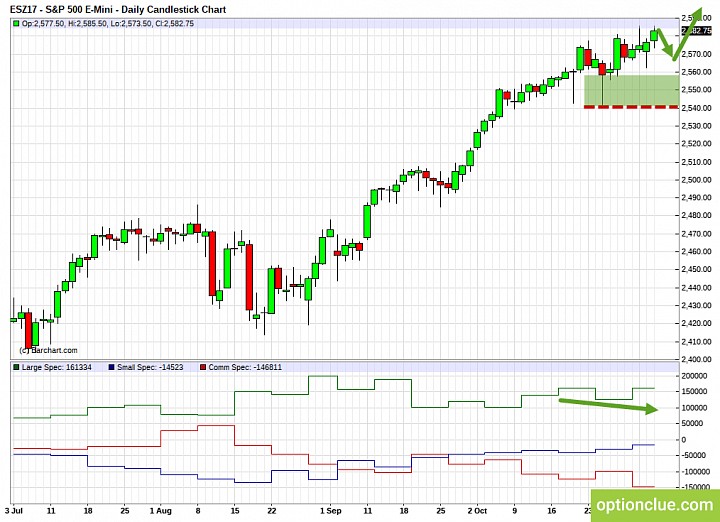Image resolution: width=720 pixels, height=522 pixels.
Task: Click the 'Op:2,577.50' open price text
Action: pyautogui.click(x=43, y=23)
